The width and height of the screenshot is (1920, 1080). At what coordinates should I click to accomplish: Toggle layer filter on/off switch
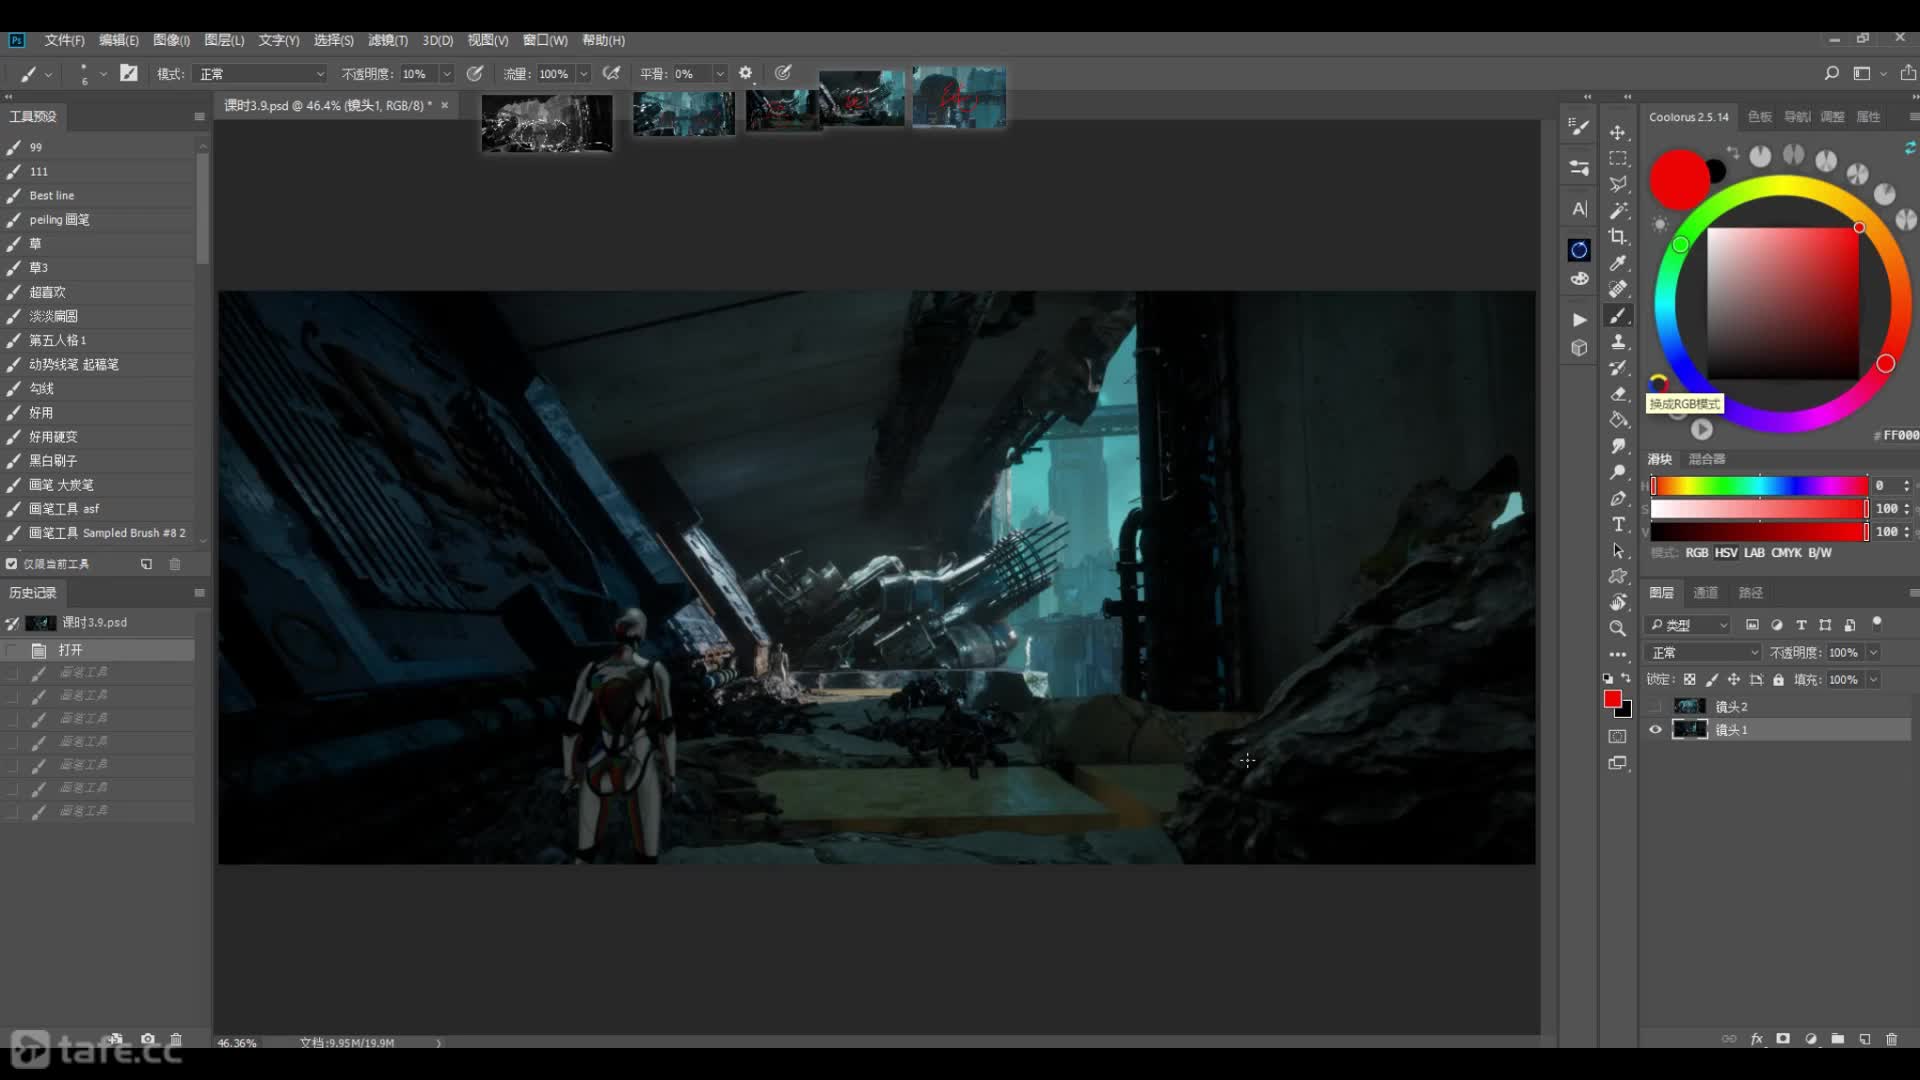click(x=1877, y=624)
